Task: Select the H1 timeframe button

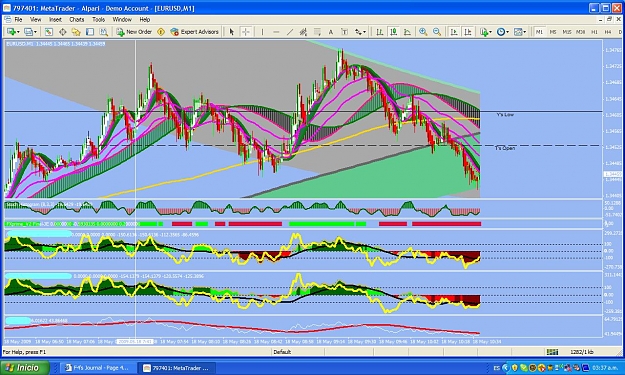Action: [594, 32]
